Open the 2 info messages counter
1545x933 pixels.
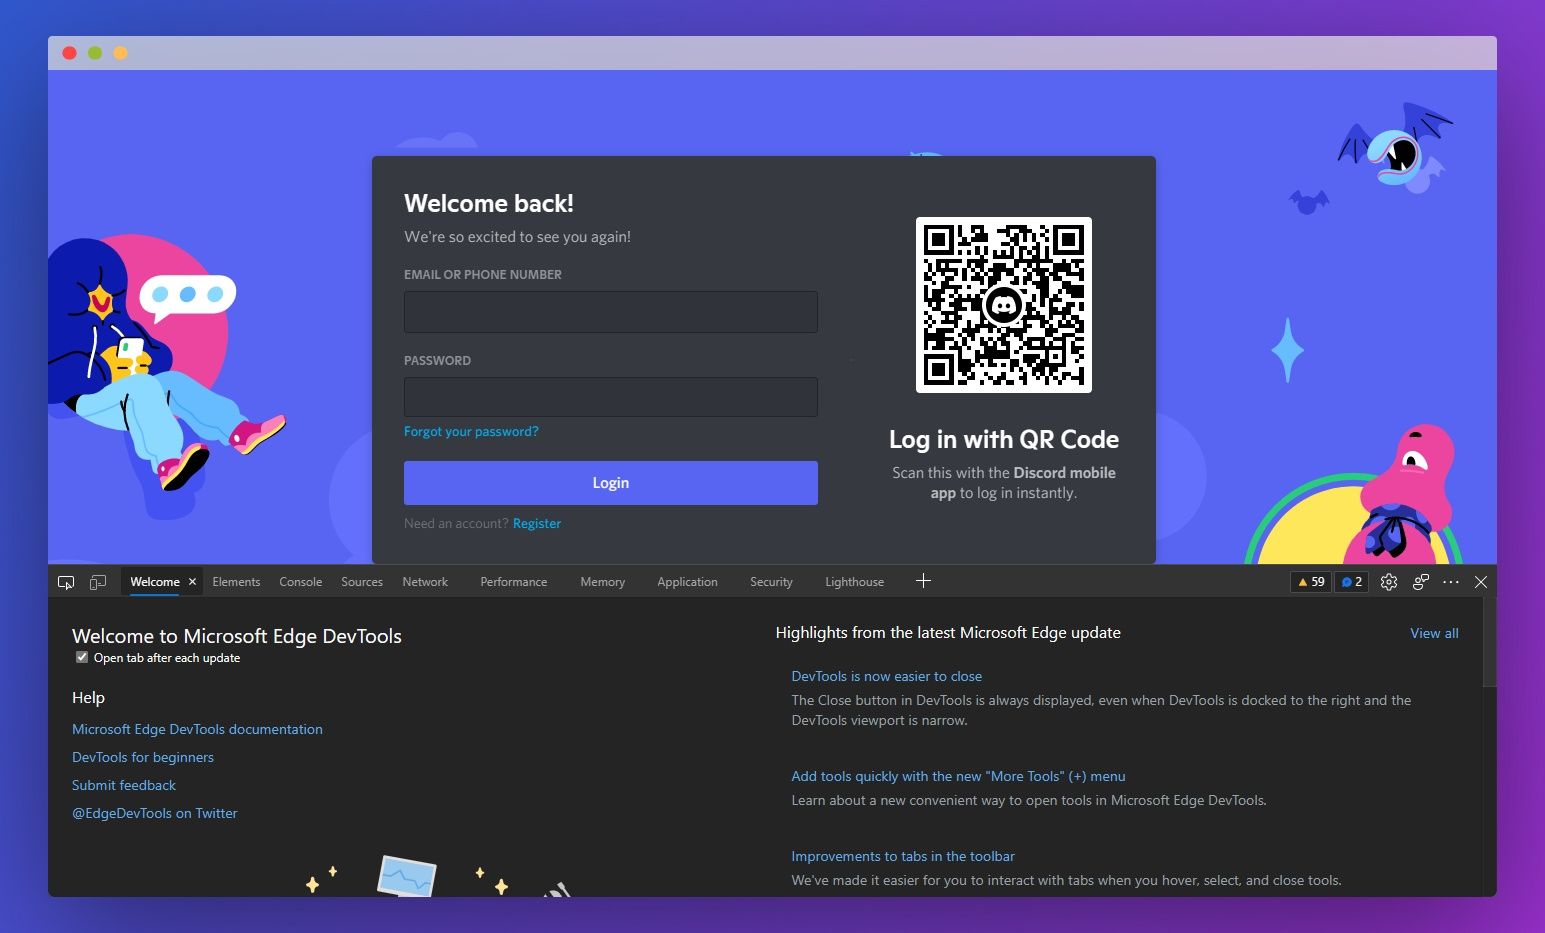point(1352,582)
